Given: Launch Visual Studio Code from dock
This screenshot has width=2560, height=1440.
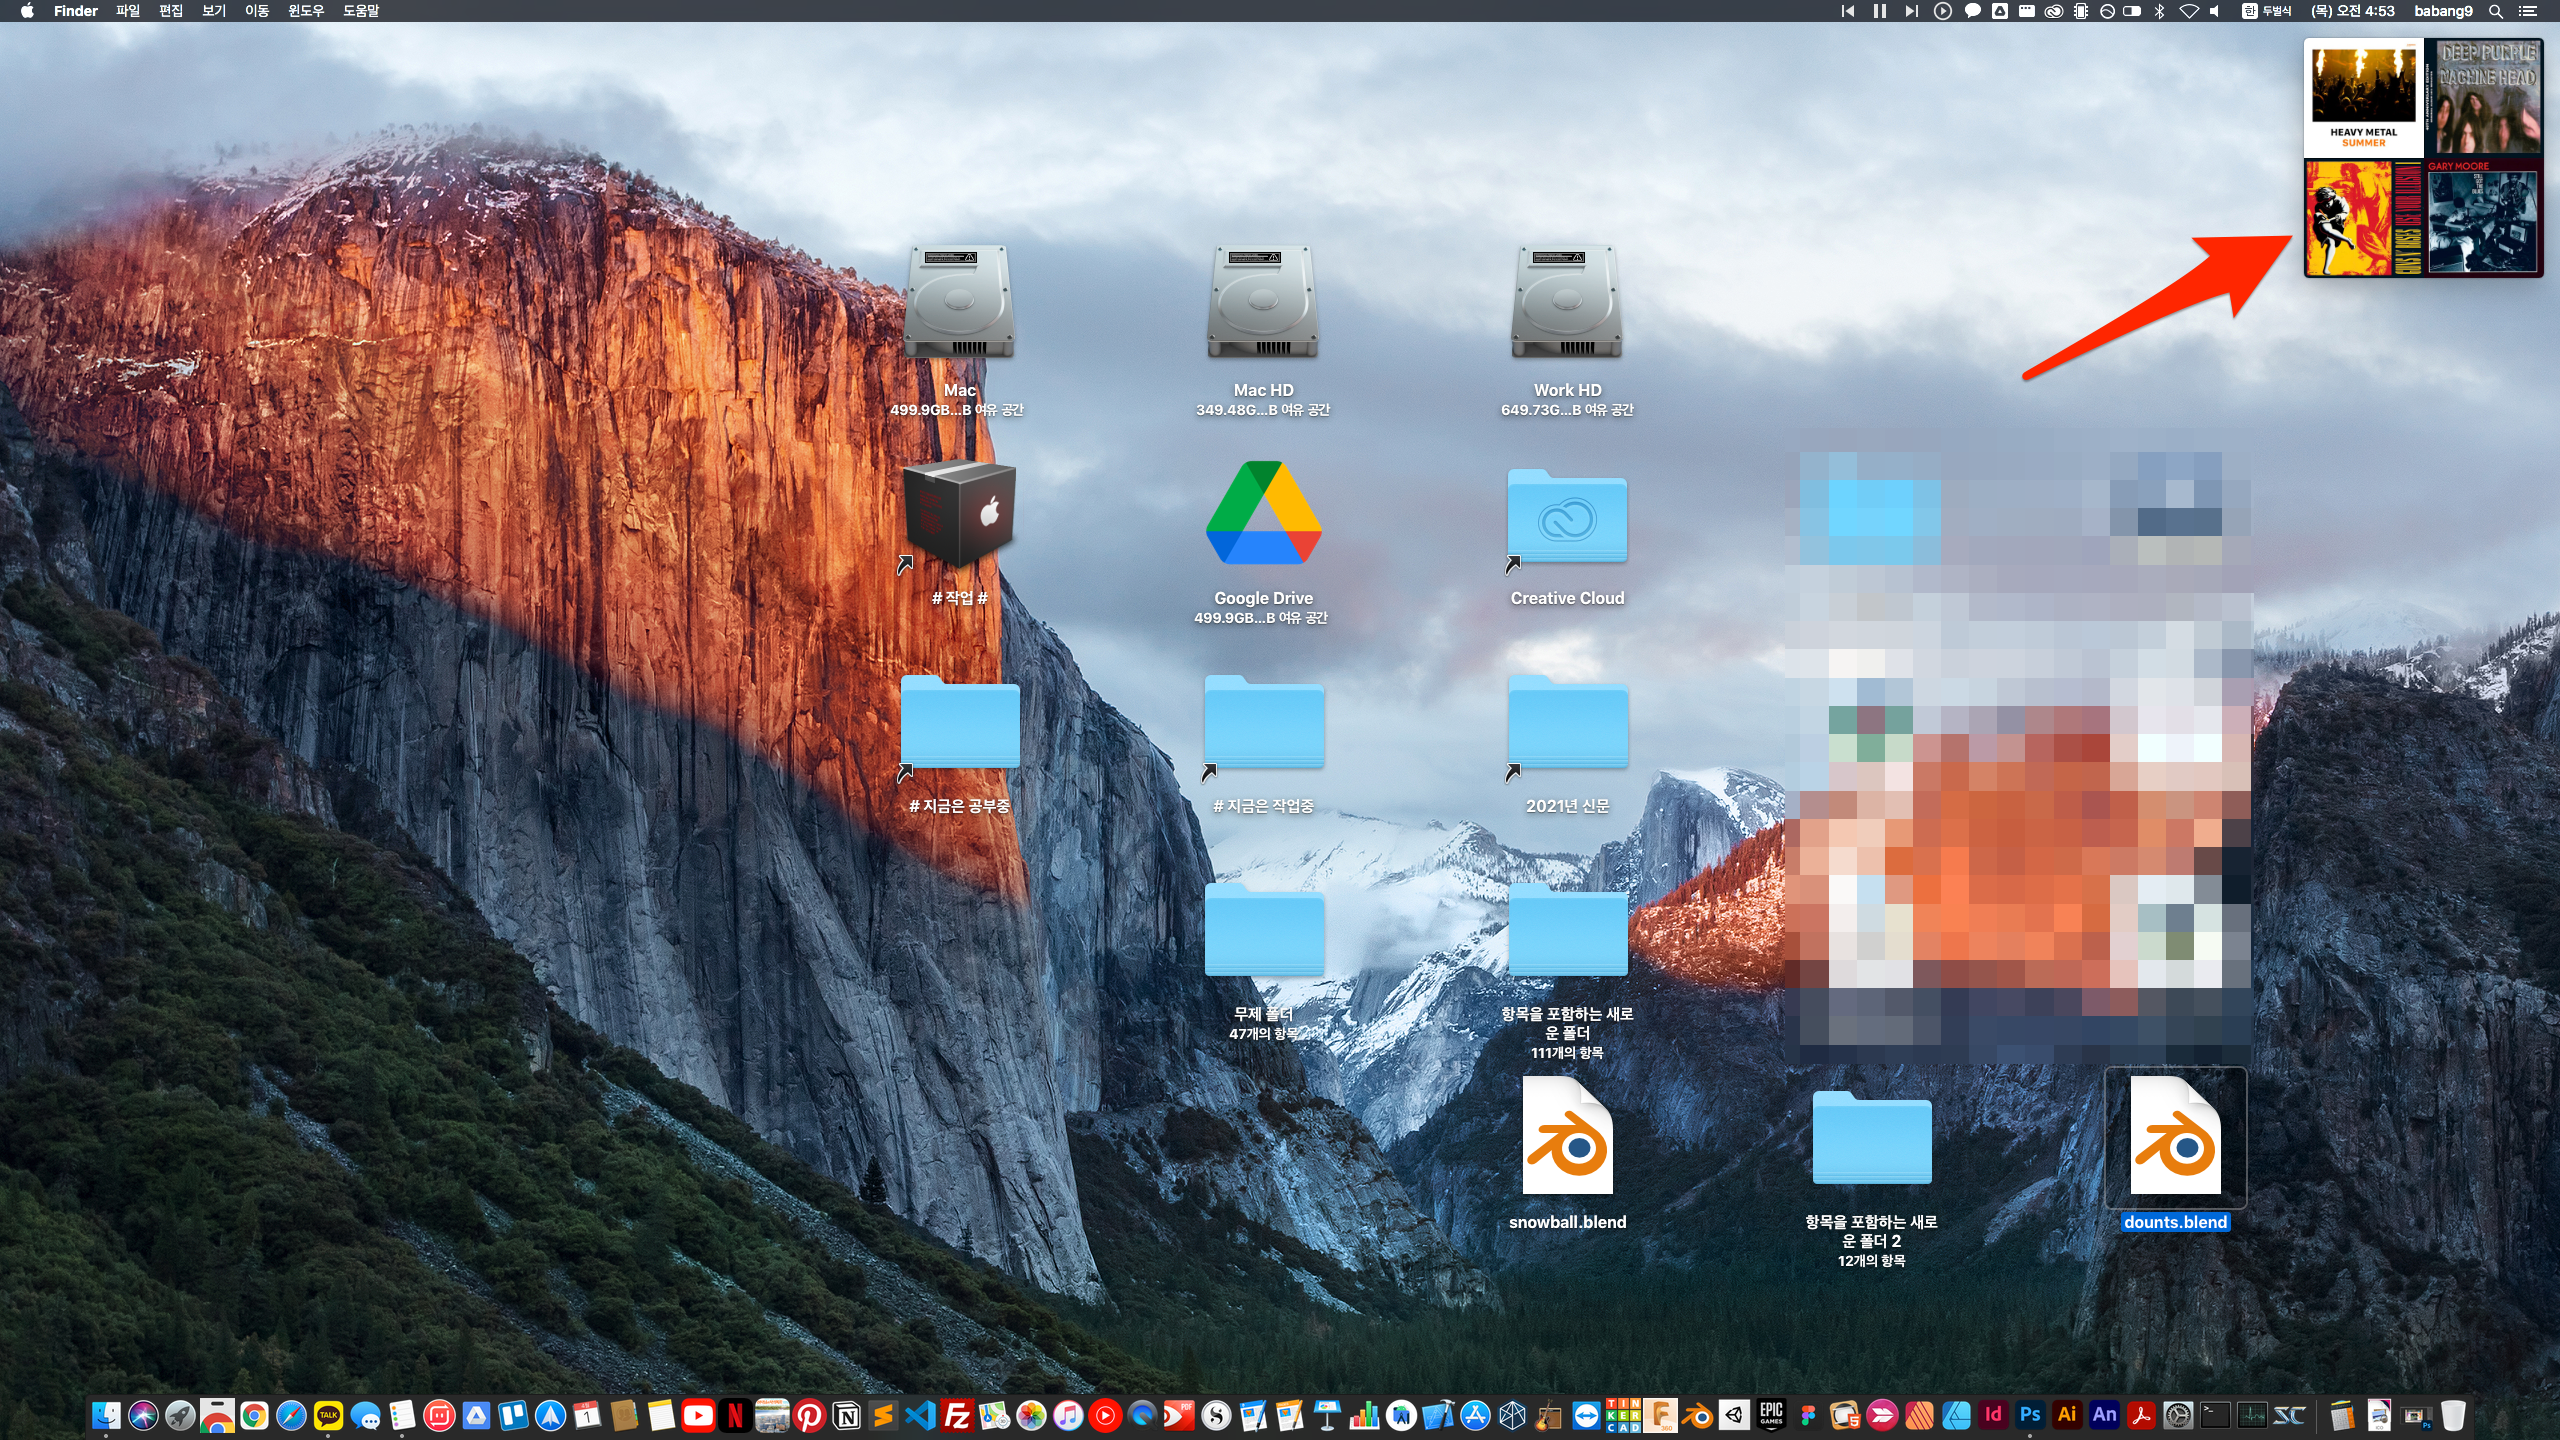Looking at the screenshot, I should click(x=920, y=1415).
